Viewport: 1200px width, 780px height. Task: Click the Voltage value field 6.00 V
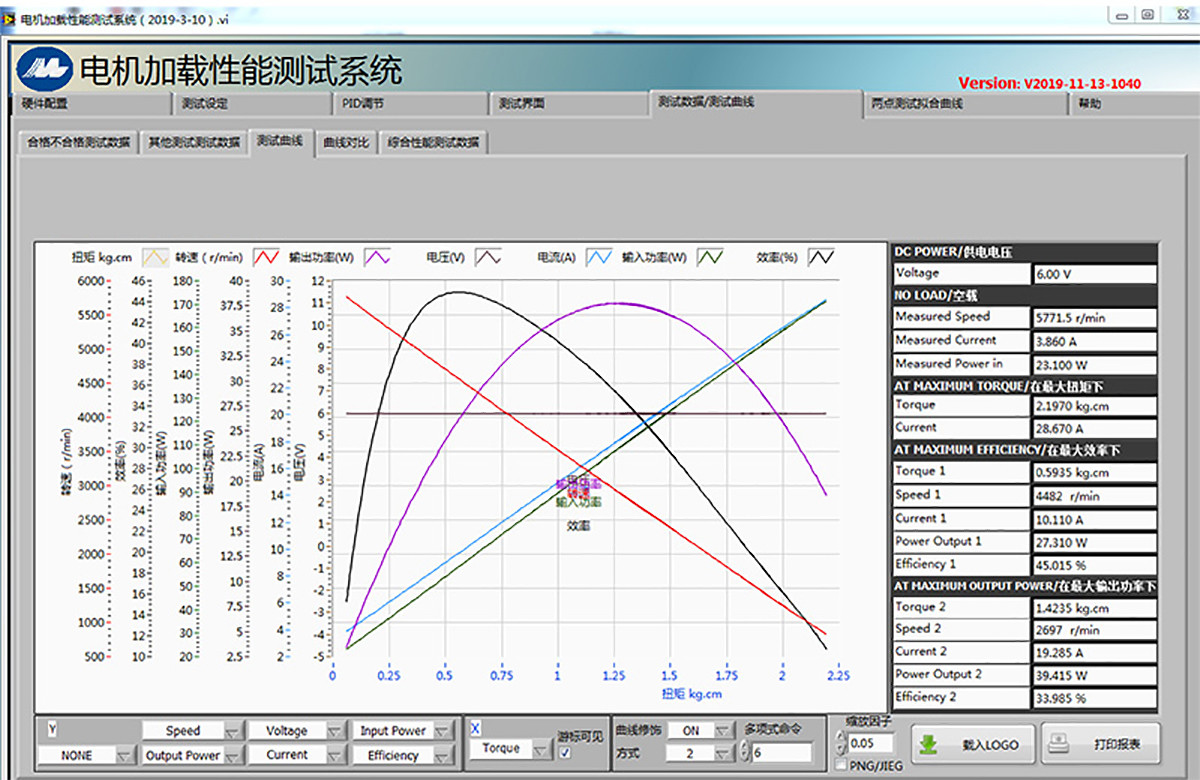(x=1094, y=274)
